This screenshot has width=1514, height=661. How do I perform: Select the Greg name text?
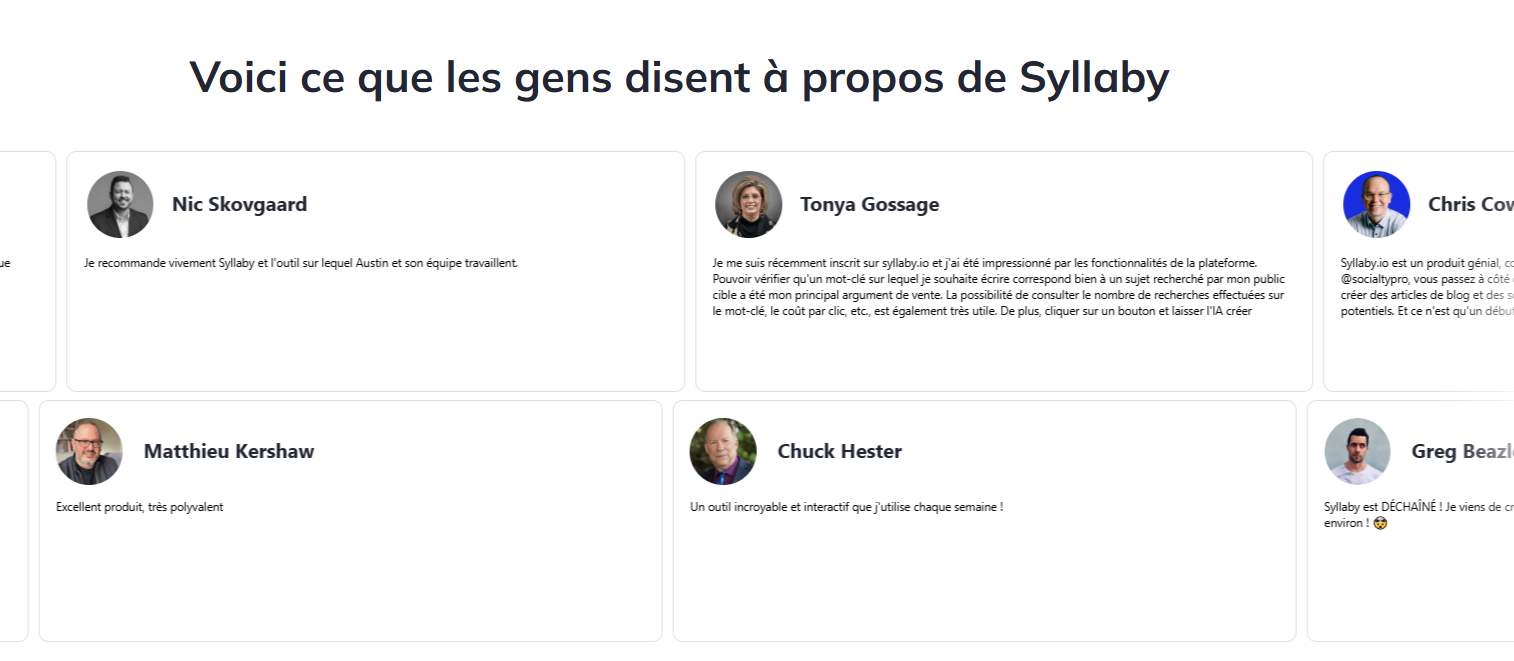[x=1461, y=451]
